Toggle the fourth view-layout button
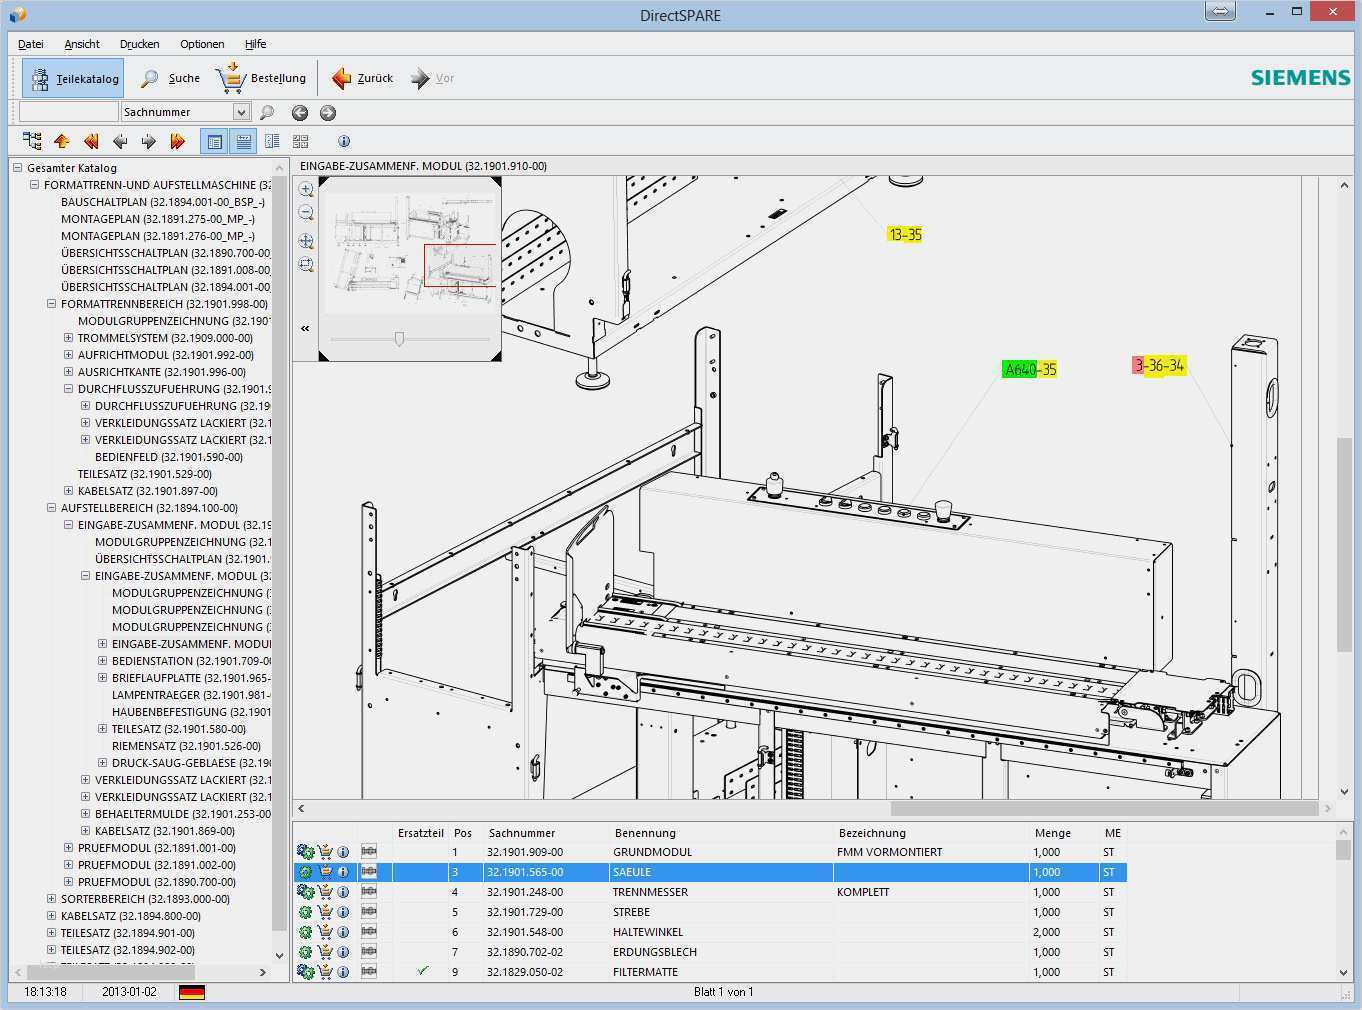1362x1010 pixels. 301,142
